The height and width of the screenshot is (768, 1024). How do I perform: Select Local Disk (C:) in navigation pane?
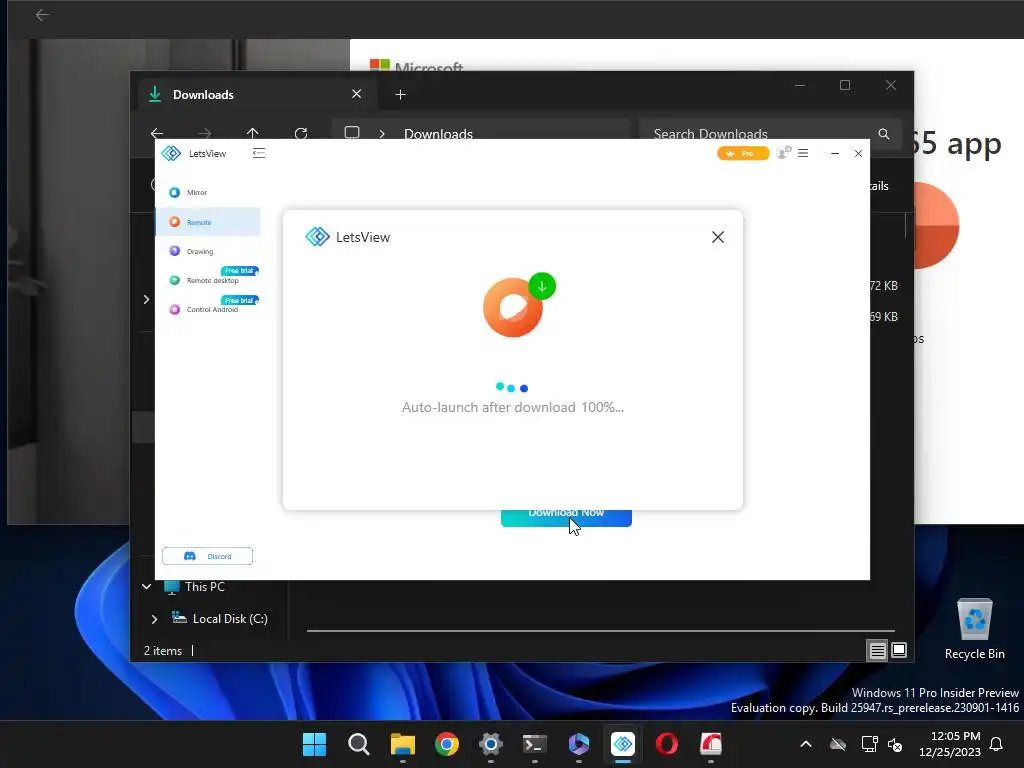[230, 618]
